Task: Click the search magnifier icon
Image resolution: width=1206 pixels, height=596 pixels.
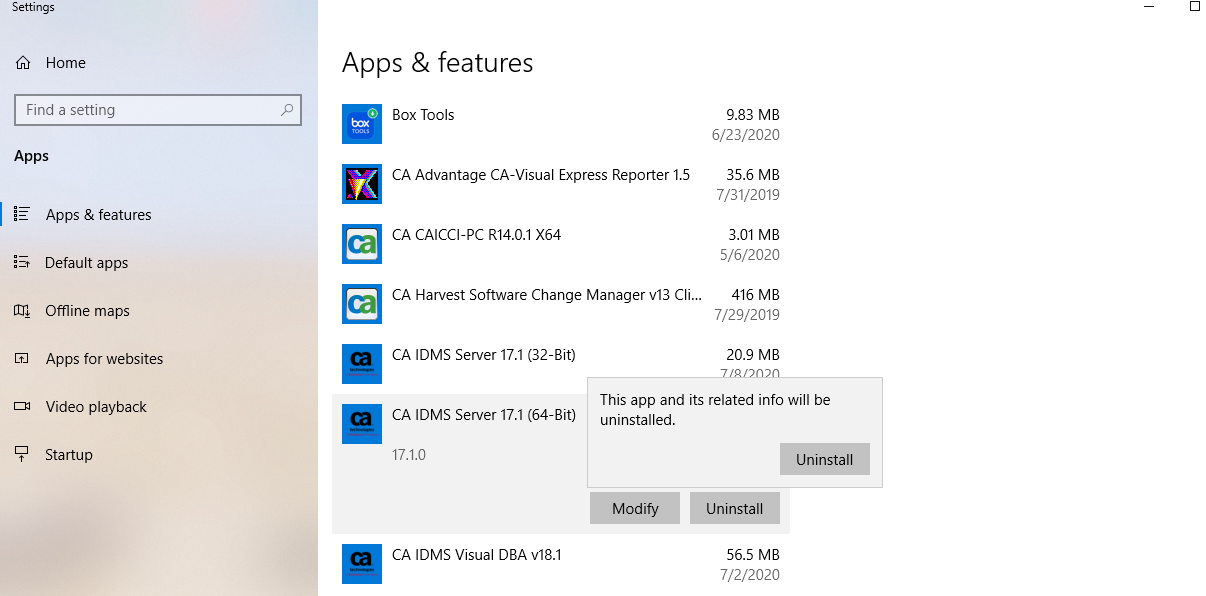Action: (x=287, y=110)
